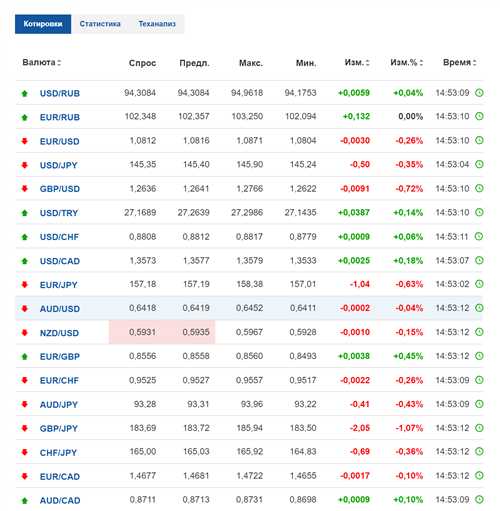Open the USD/JPY currency pair link
Viewport: 500px width, 511px height.
pyautogui.click(x=59, y=165)
